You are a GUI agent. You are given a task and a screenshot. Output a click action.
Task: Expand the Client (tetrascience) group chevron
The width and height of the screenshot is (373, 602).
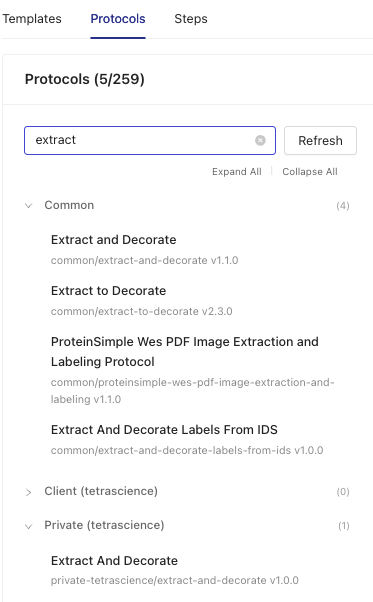pyautogui.click(x=28, y=492)
